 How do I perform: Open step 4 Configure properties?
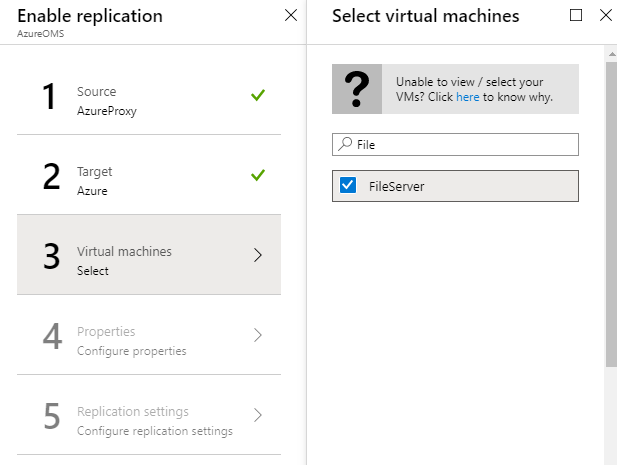(x=149, y=335)
